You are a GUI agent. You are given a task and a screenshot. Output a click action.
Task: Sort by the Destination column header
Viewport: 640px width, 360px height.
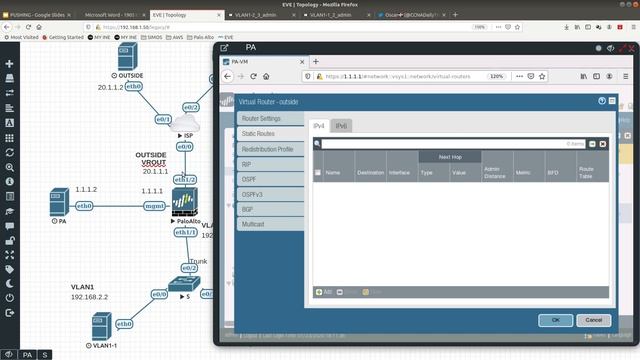[371, 173]
